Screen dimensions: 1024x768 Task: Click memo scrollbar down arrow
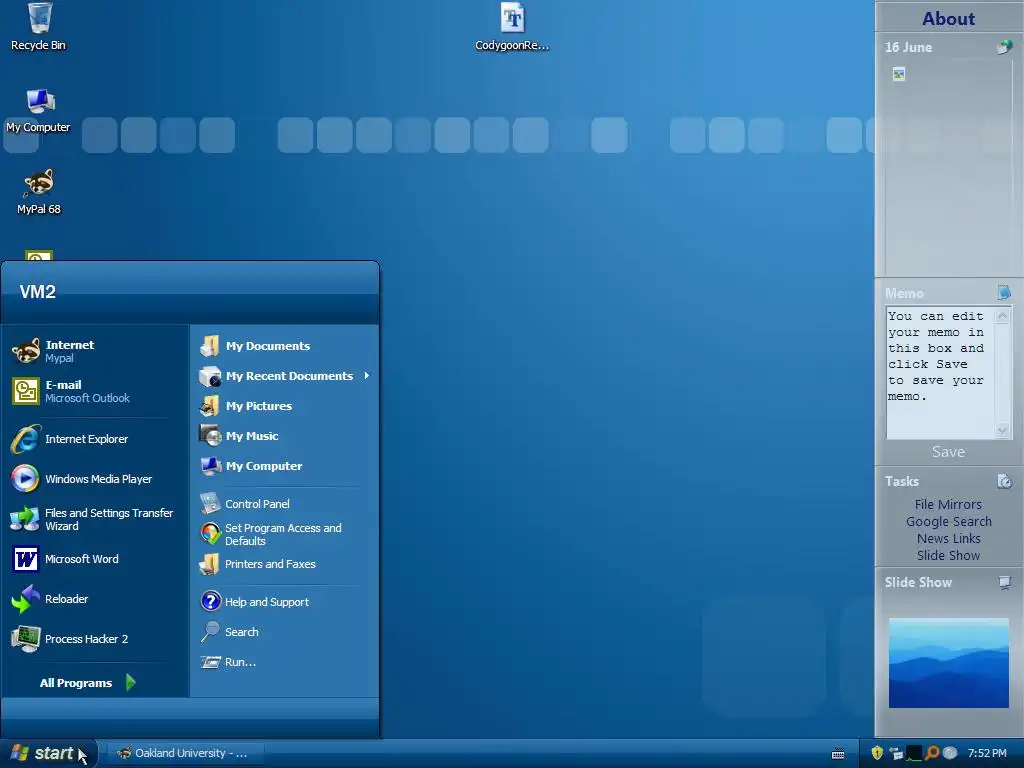1002,430
